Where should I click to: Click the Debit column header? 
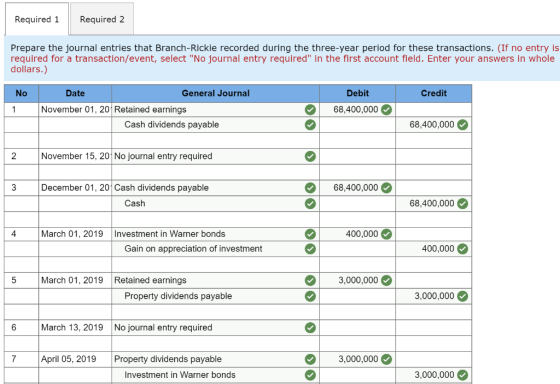[x=358, y=94]
